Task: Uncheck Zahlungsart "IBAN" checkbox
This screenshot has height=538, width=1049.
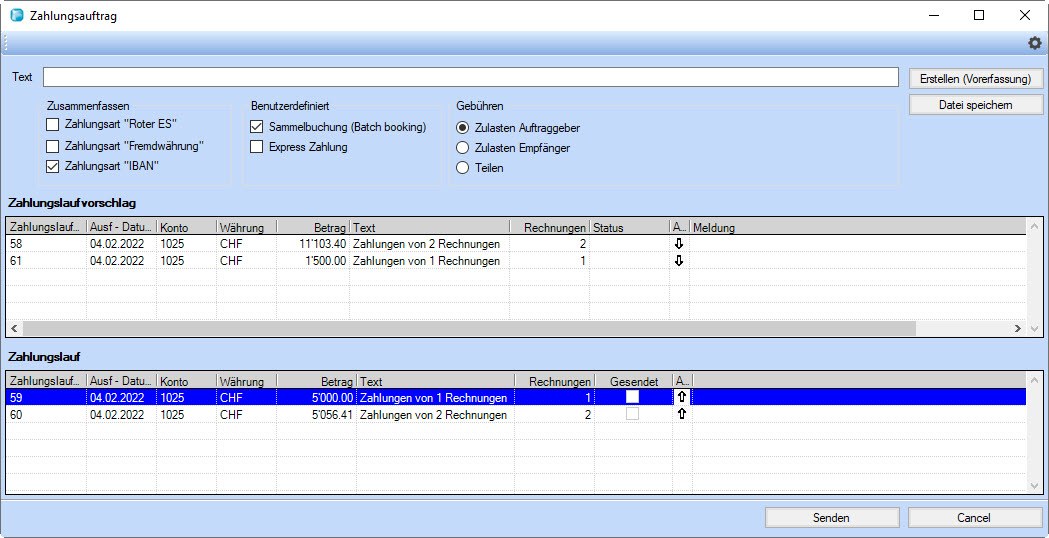Action: [53, 166]
